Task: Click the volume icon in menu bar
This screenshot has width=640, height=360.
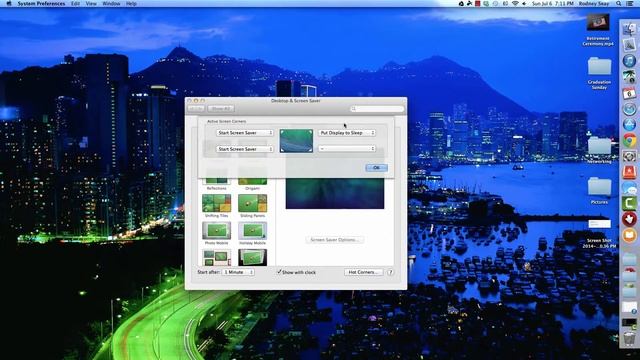Action: click(524, 4)
